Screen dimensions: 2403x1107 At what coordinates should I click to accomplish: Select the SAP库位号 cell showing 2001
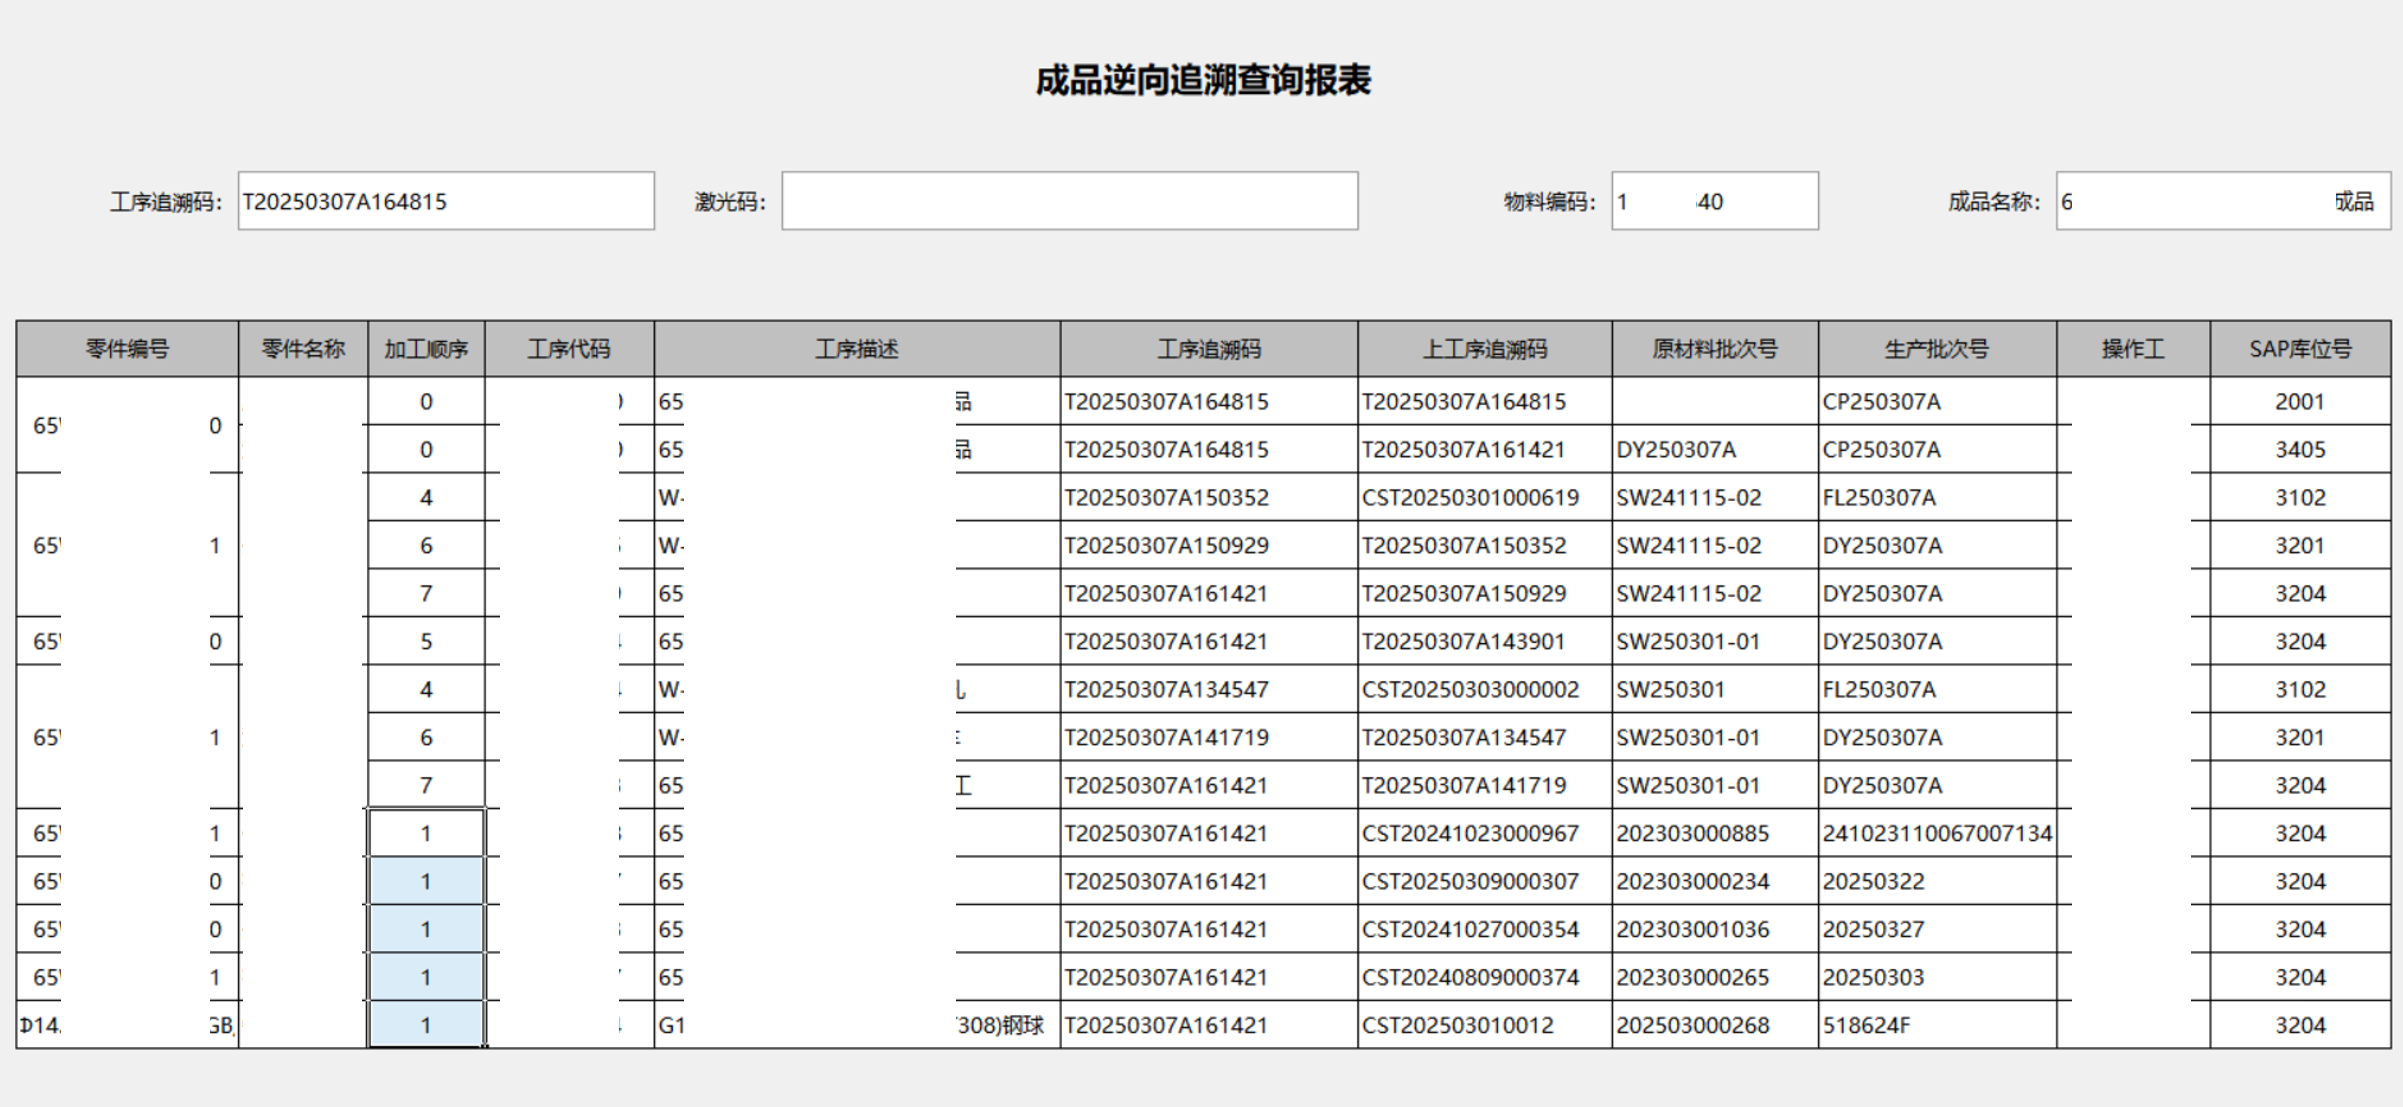point(2296,401)
